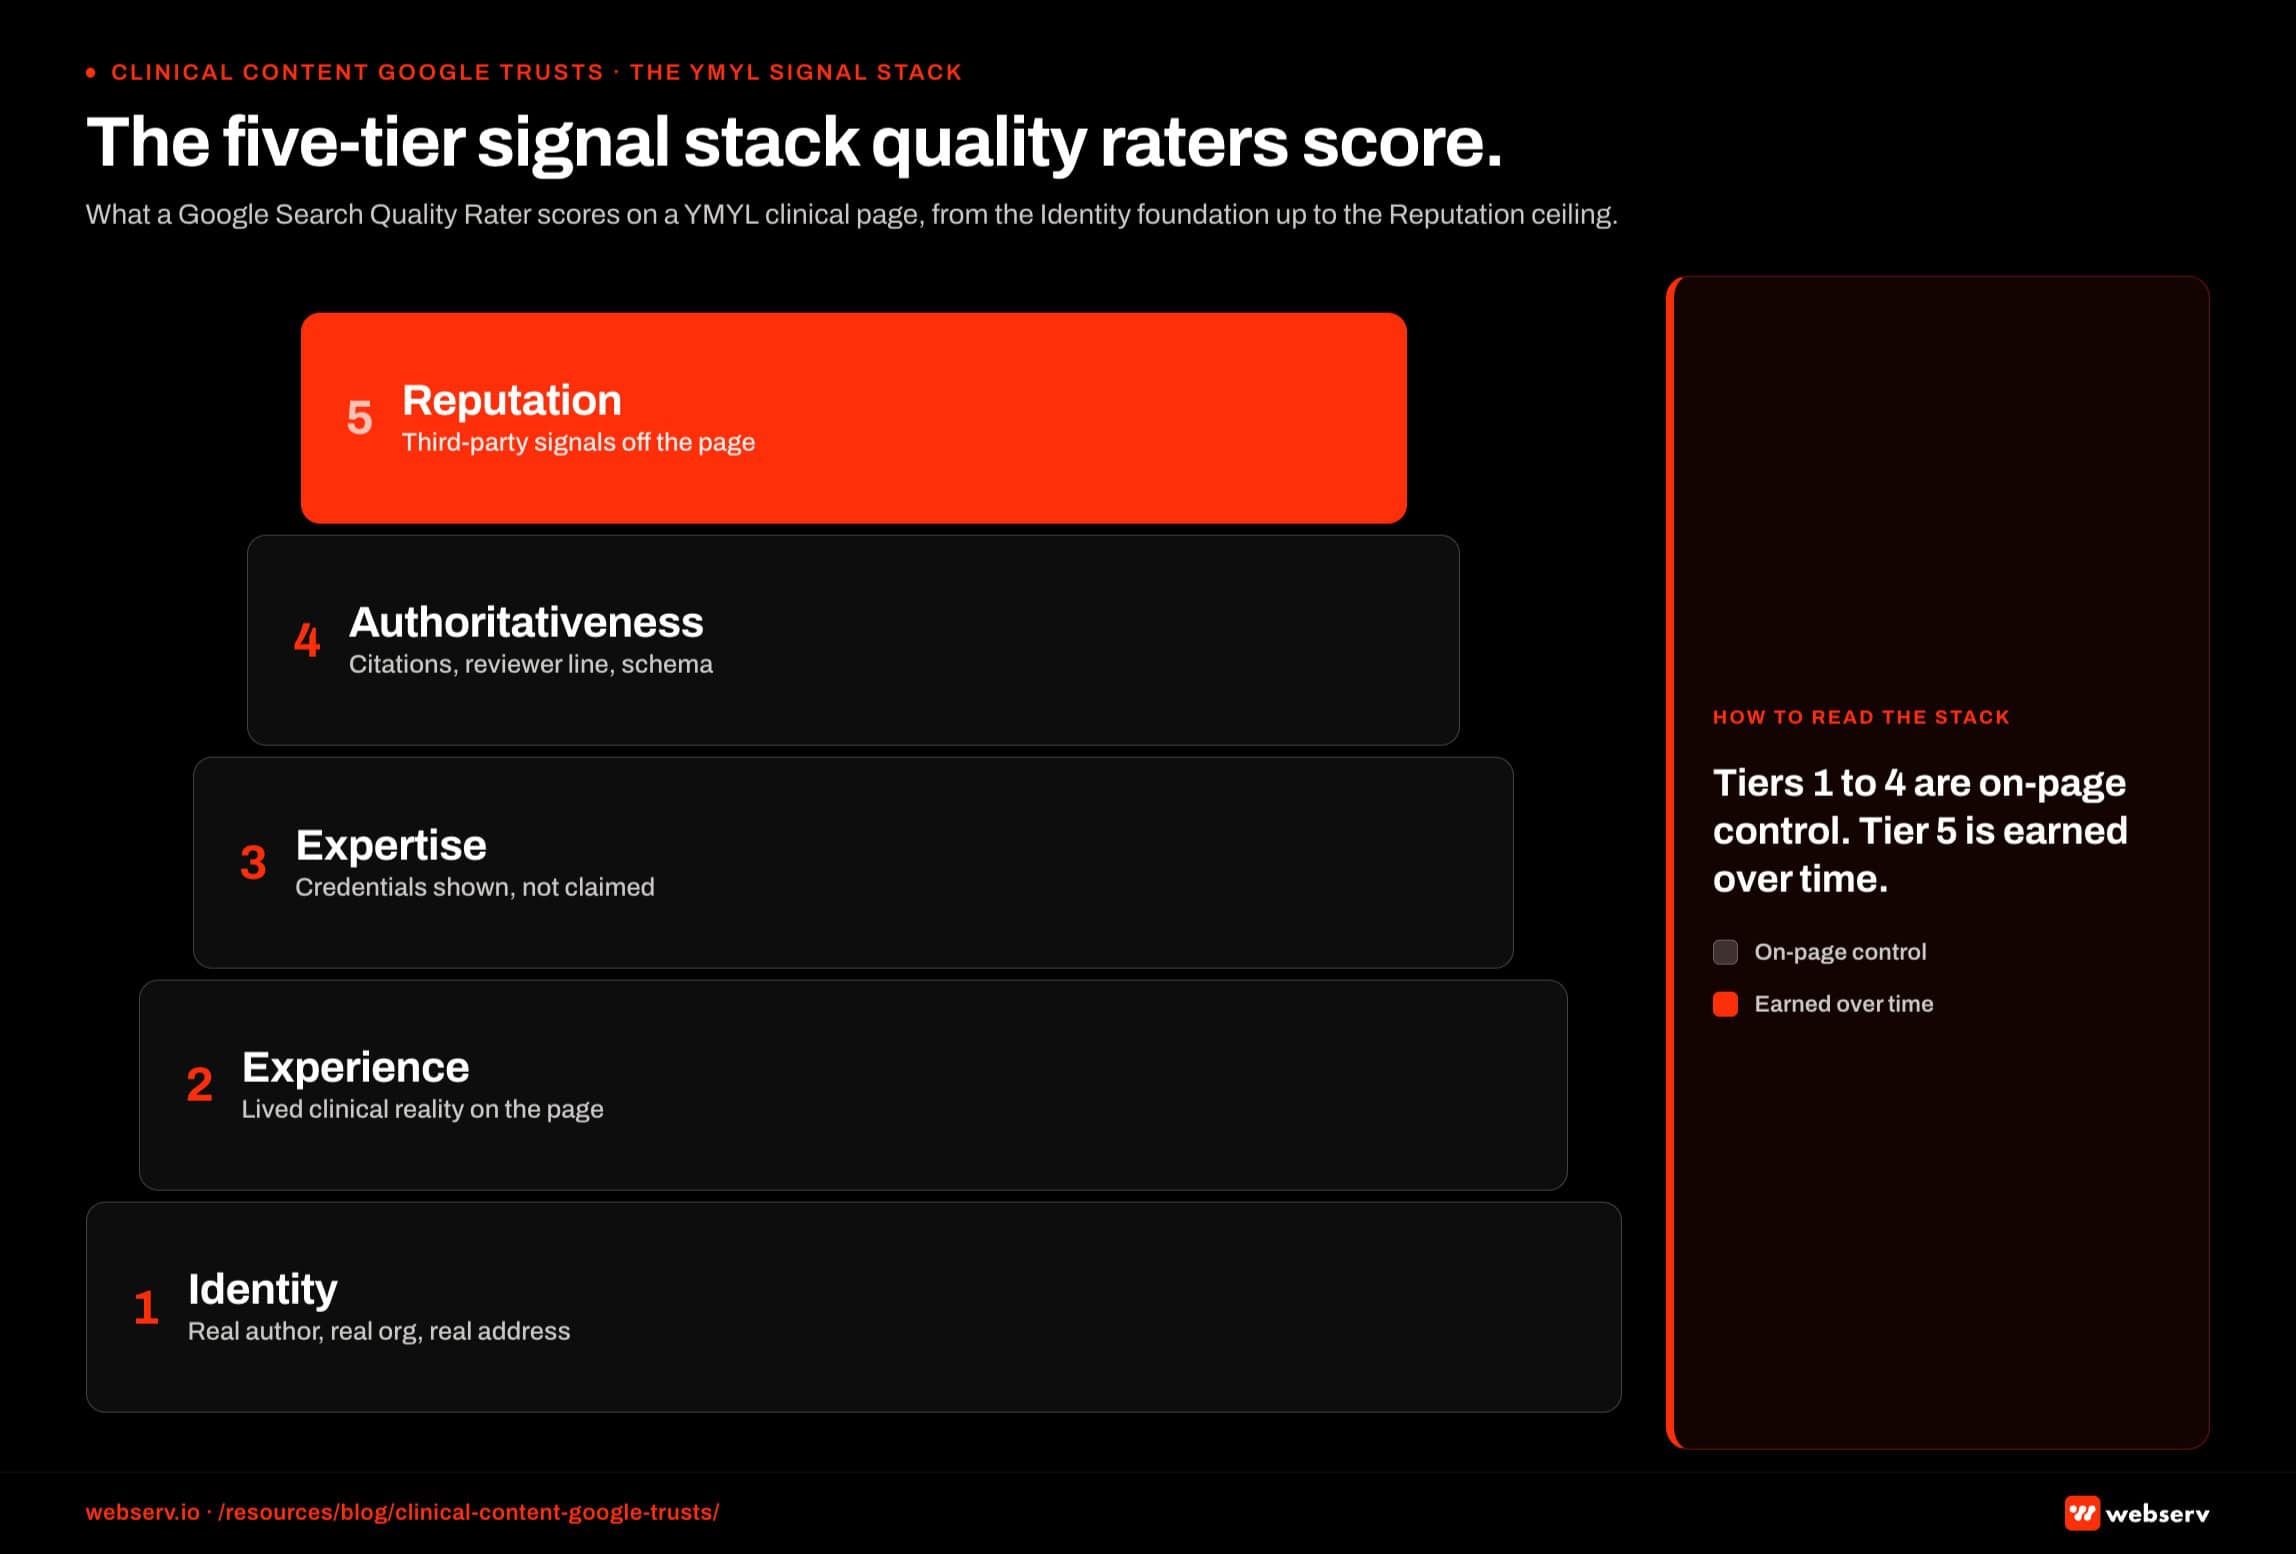Select the orange Reputation tier card

[x=853, y=418]
